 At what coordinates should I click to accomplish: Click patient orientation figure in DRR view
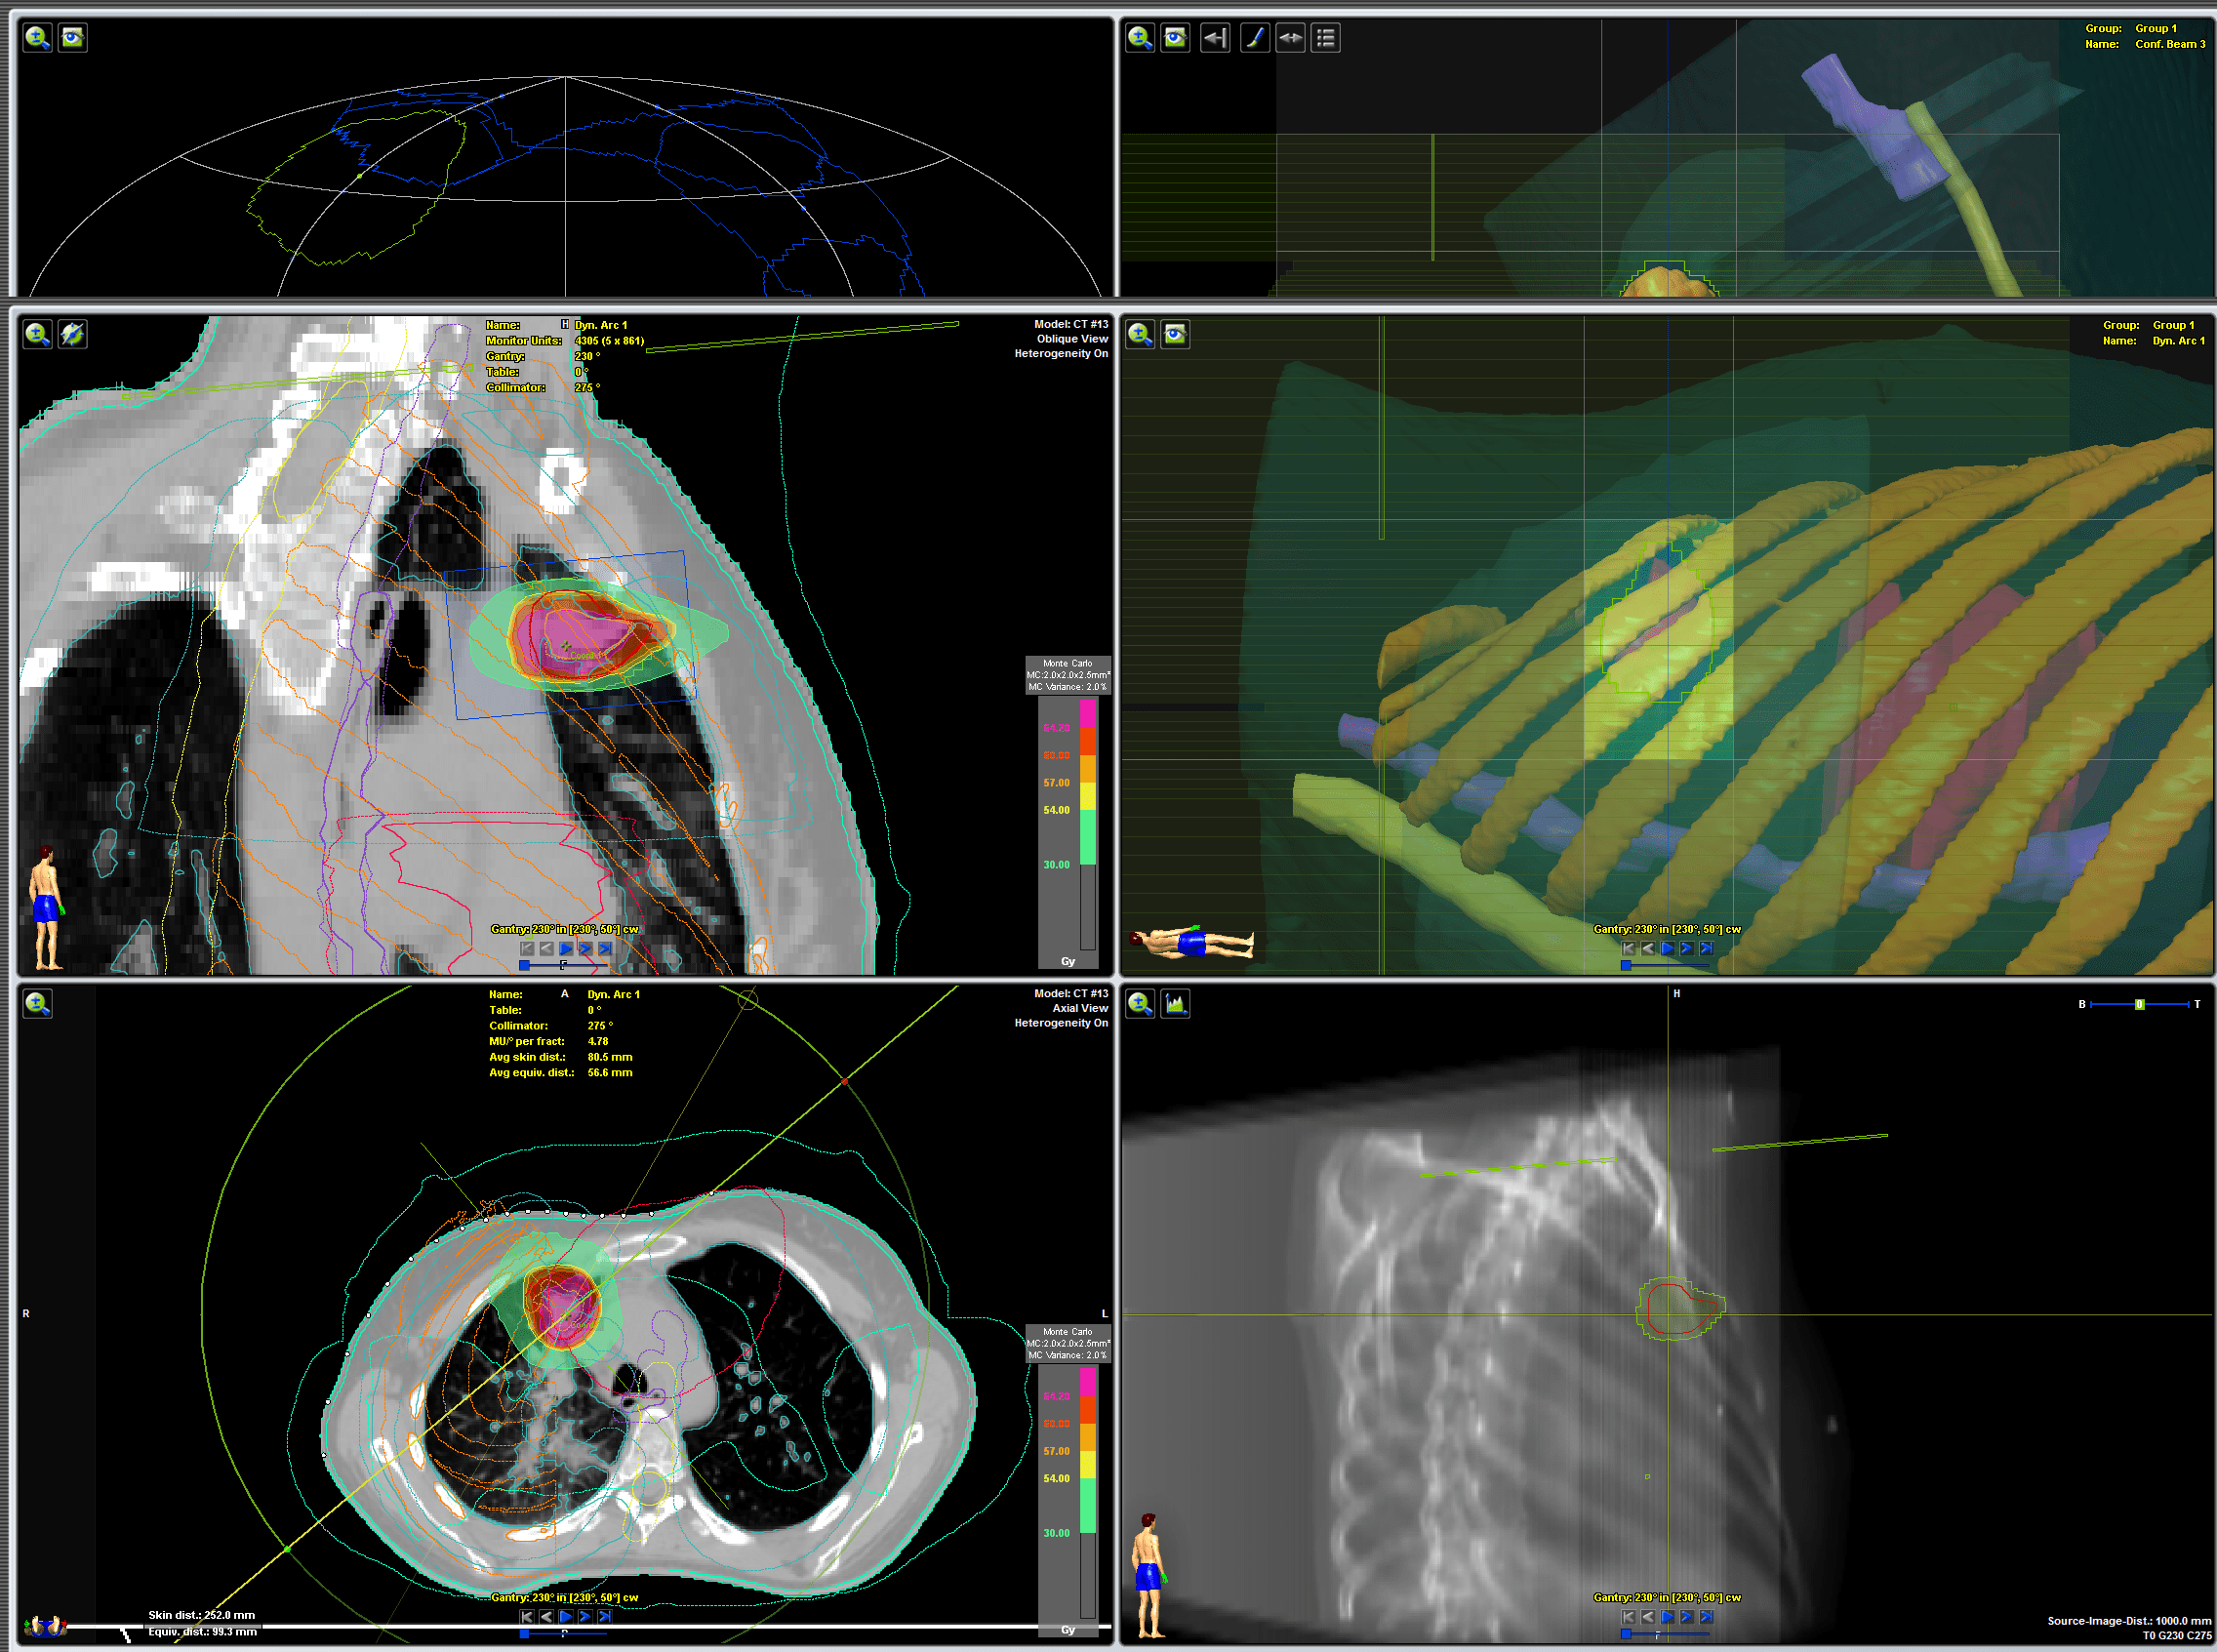(1149, 1575)
